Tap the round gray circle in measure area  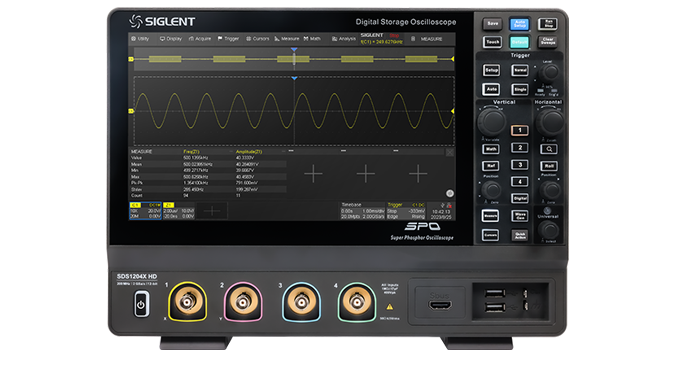click(450, 193)
